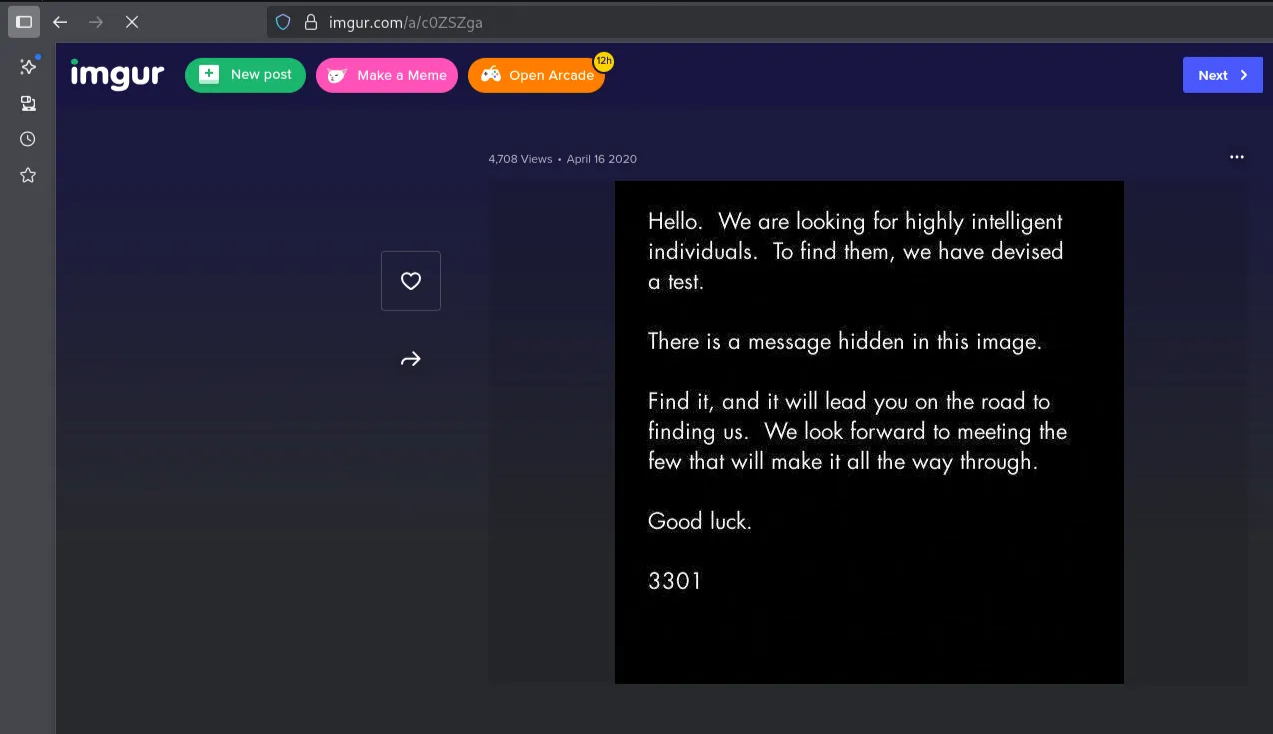The image size is (1273, 734).
Task: Favorite the post with heart icon
Action: pyautogui.click(x=411, y=281)
